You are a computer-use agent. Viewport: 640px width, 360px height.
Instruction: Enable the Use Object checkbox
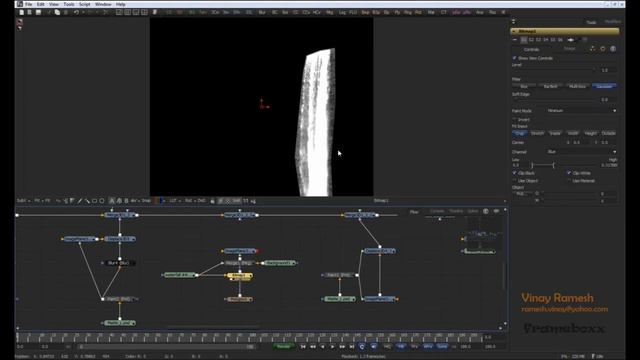pos(515,180)
